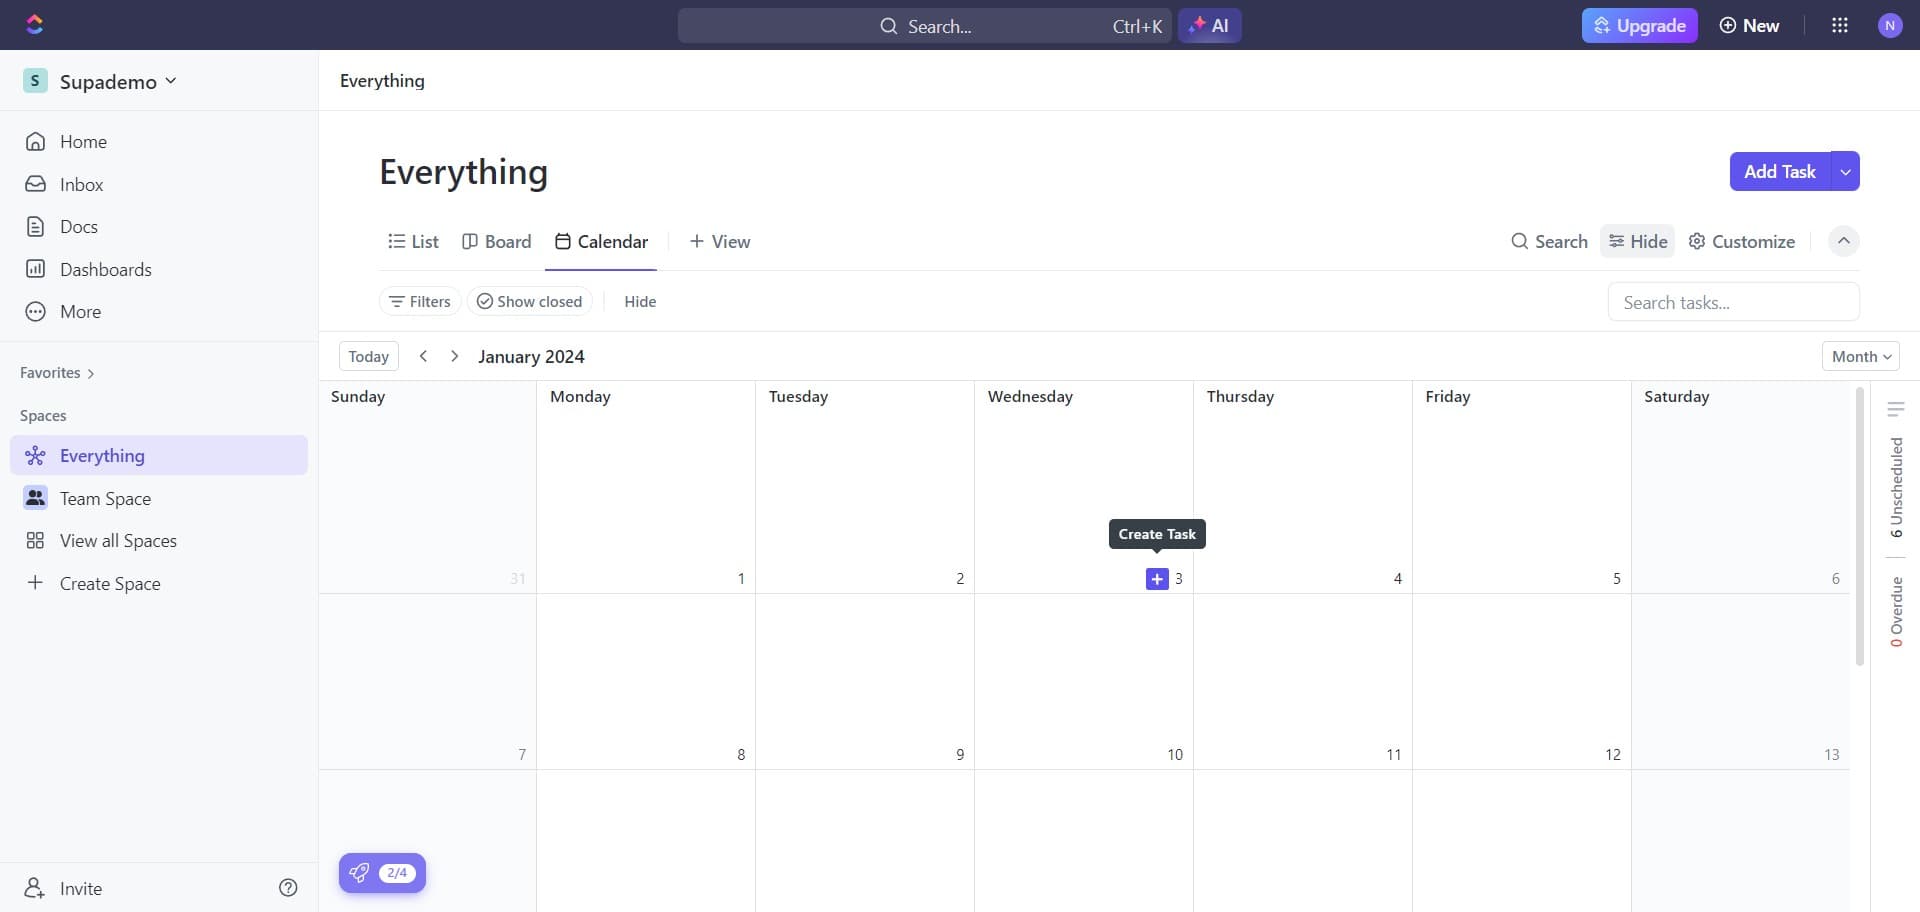Expand the Supademo workspace switcher

click(171, 81)
